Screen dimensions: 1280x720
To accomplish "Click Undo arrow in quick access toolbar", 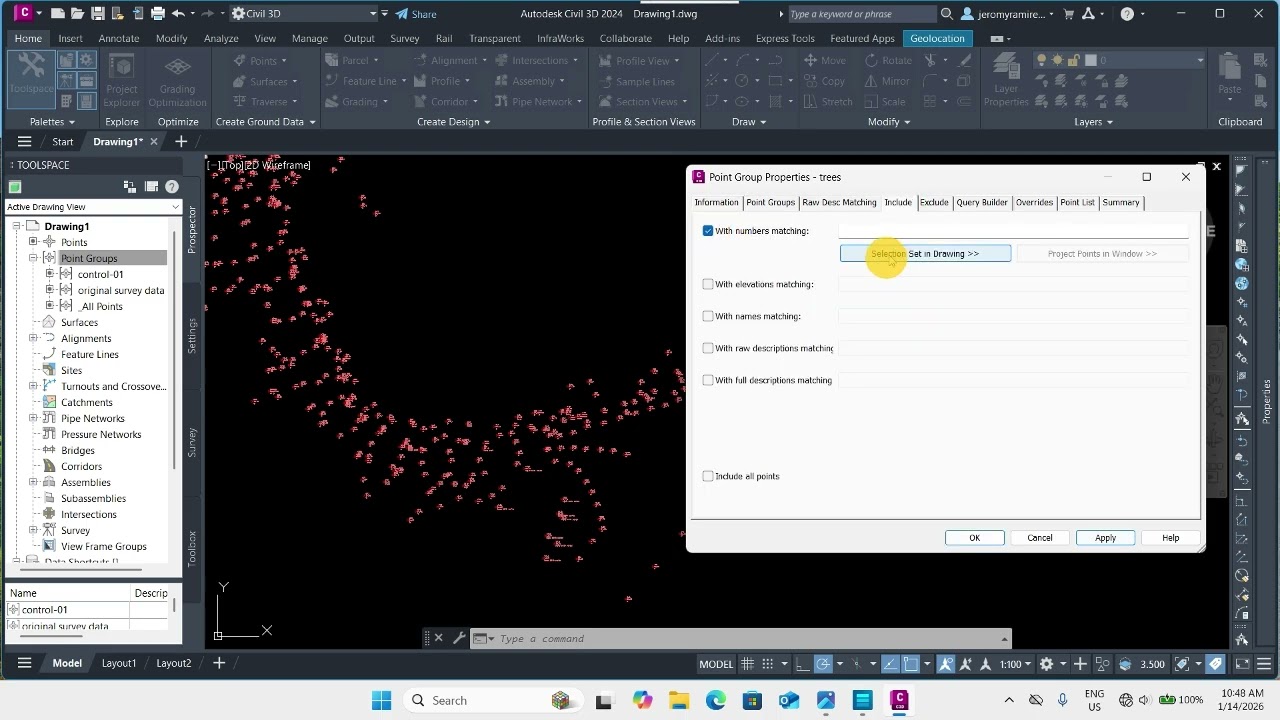I will [x=178, y=14].
